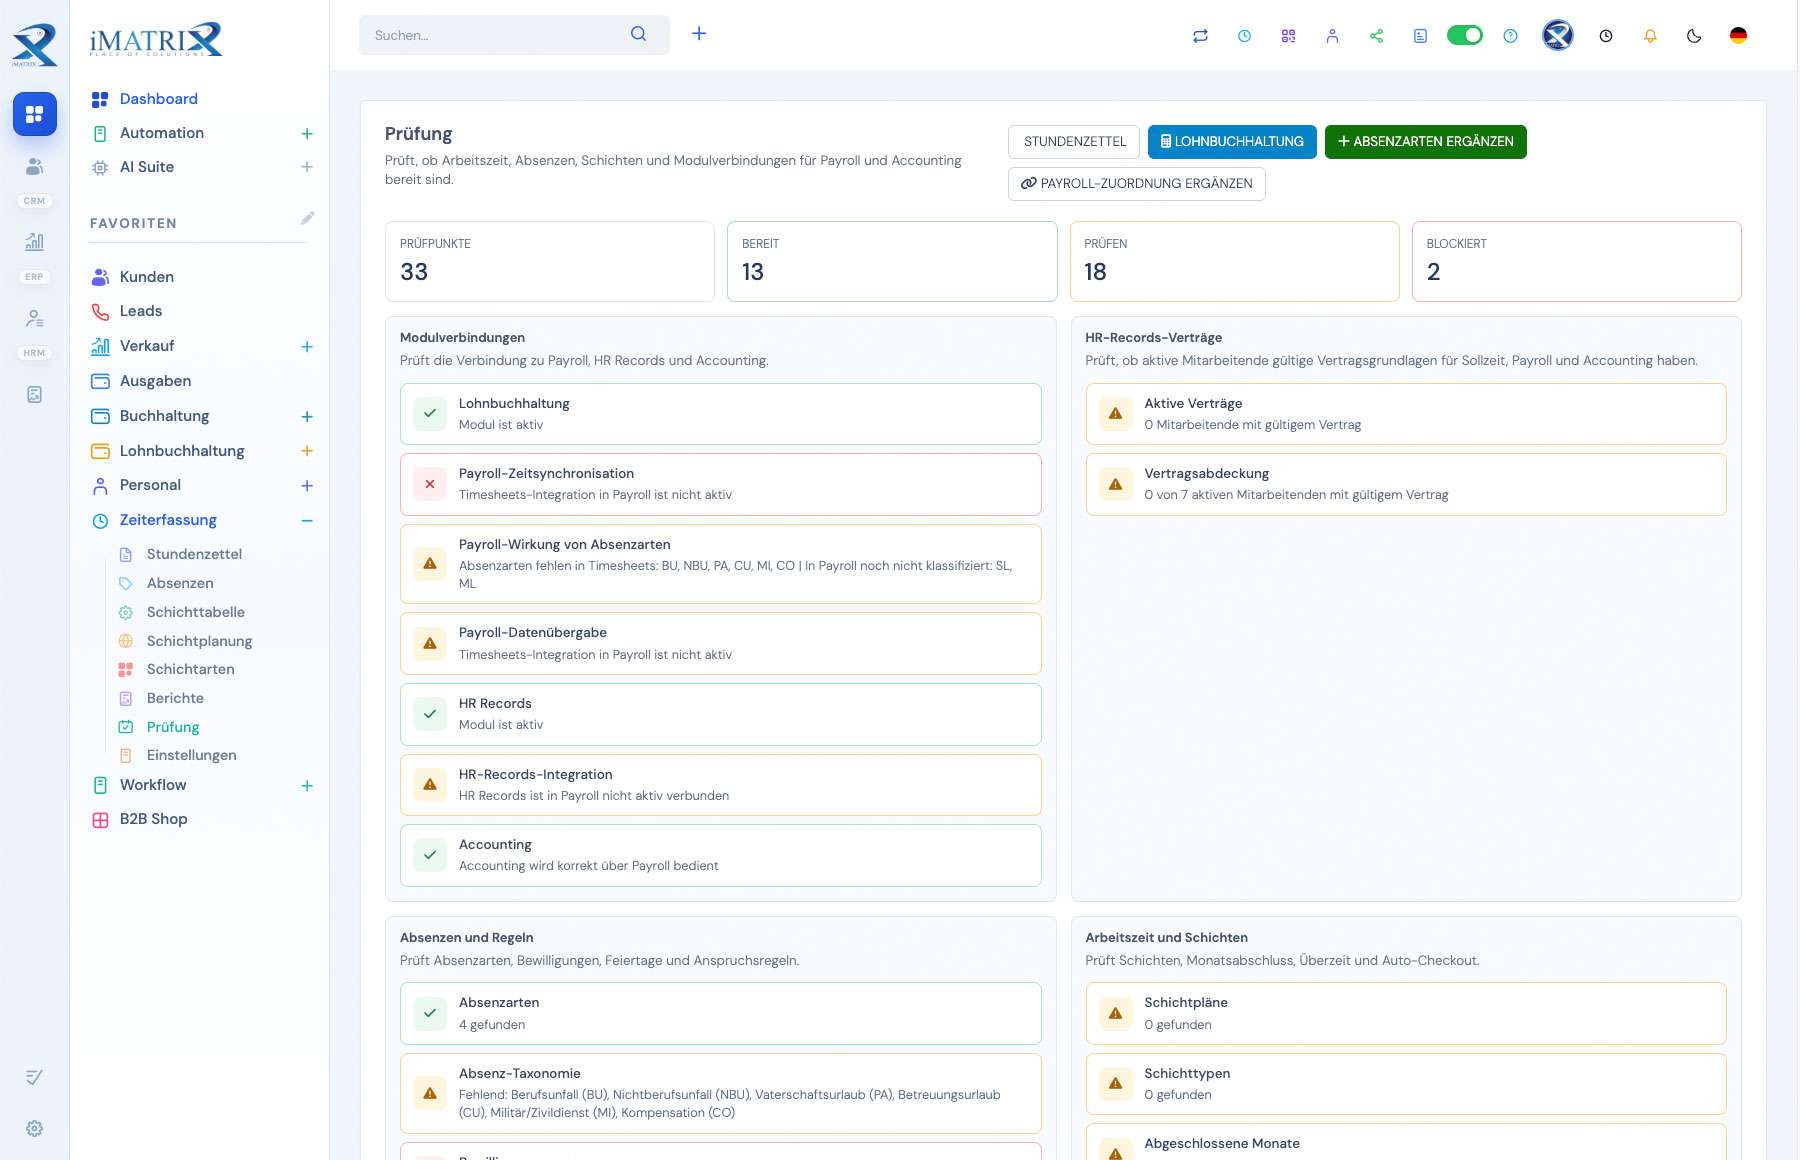Open Automation menu item
Image resolution: width=1800 pixels, height=1160 pixels.
(x=162, y=133)
